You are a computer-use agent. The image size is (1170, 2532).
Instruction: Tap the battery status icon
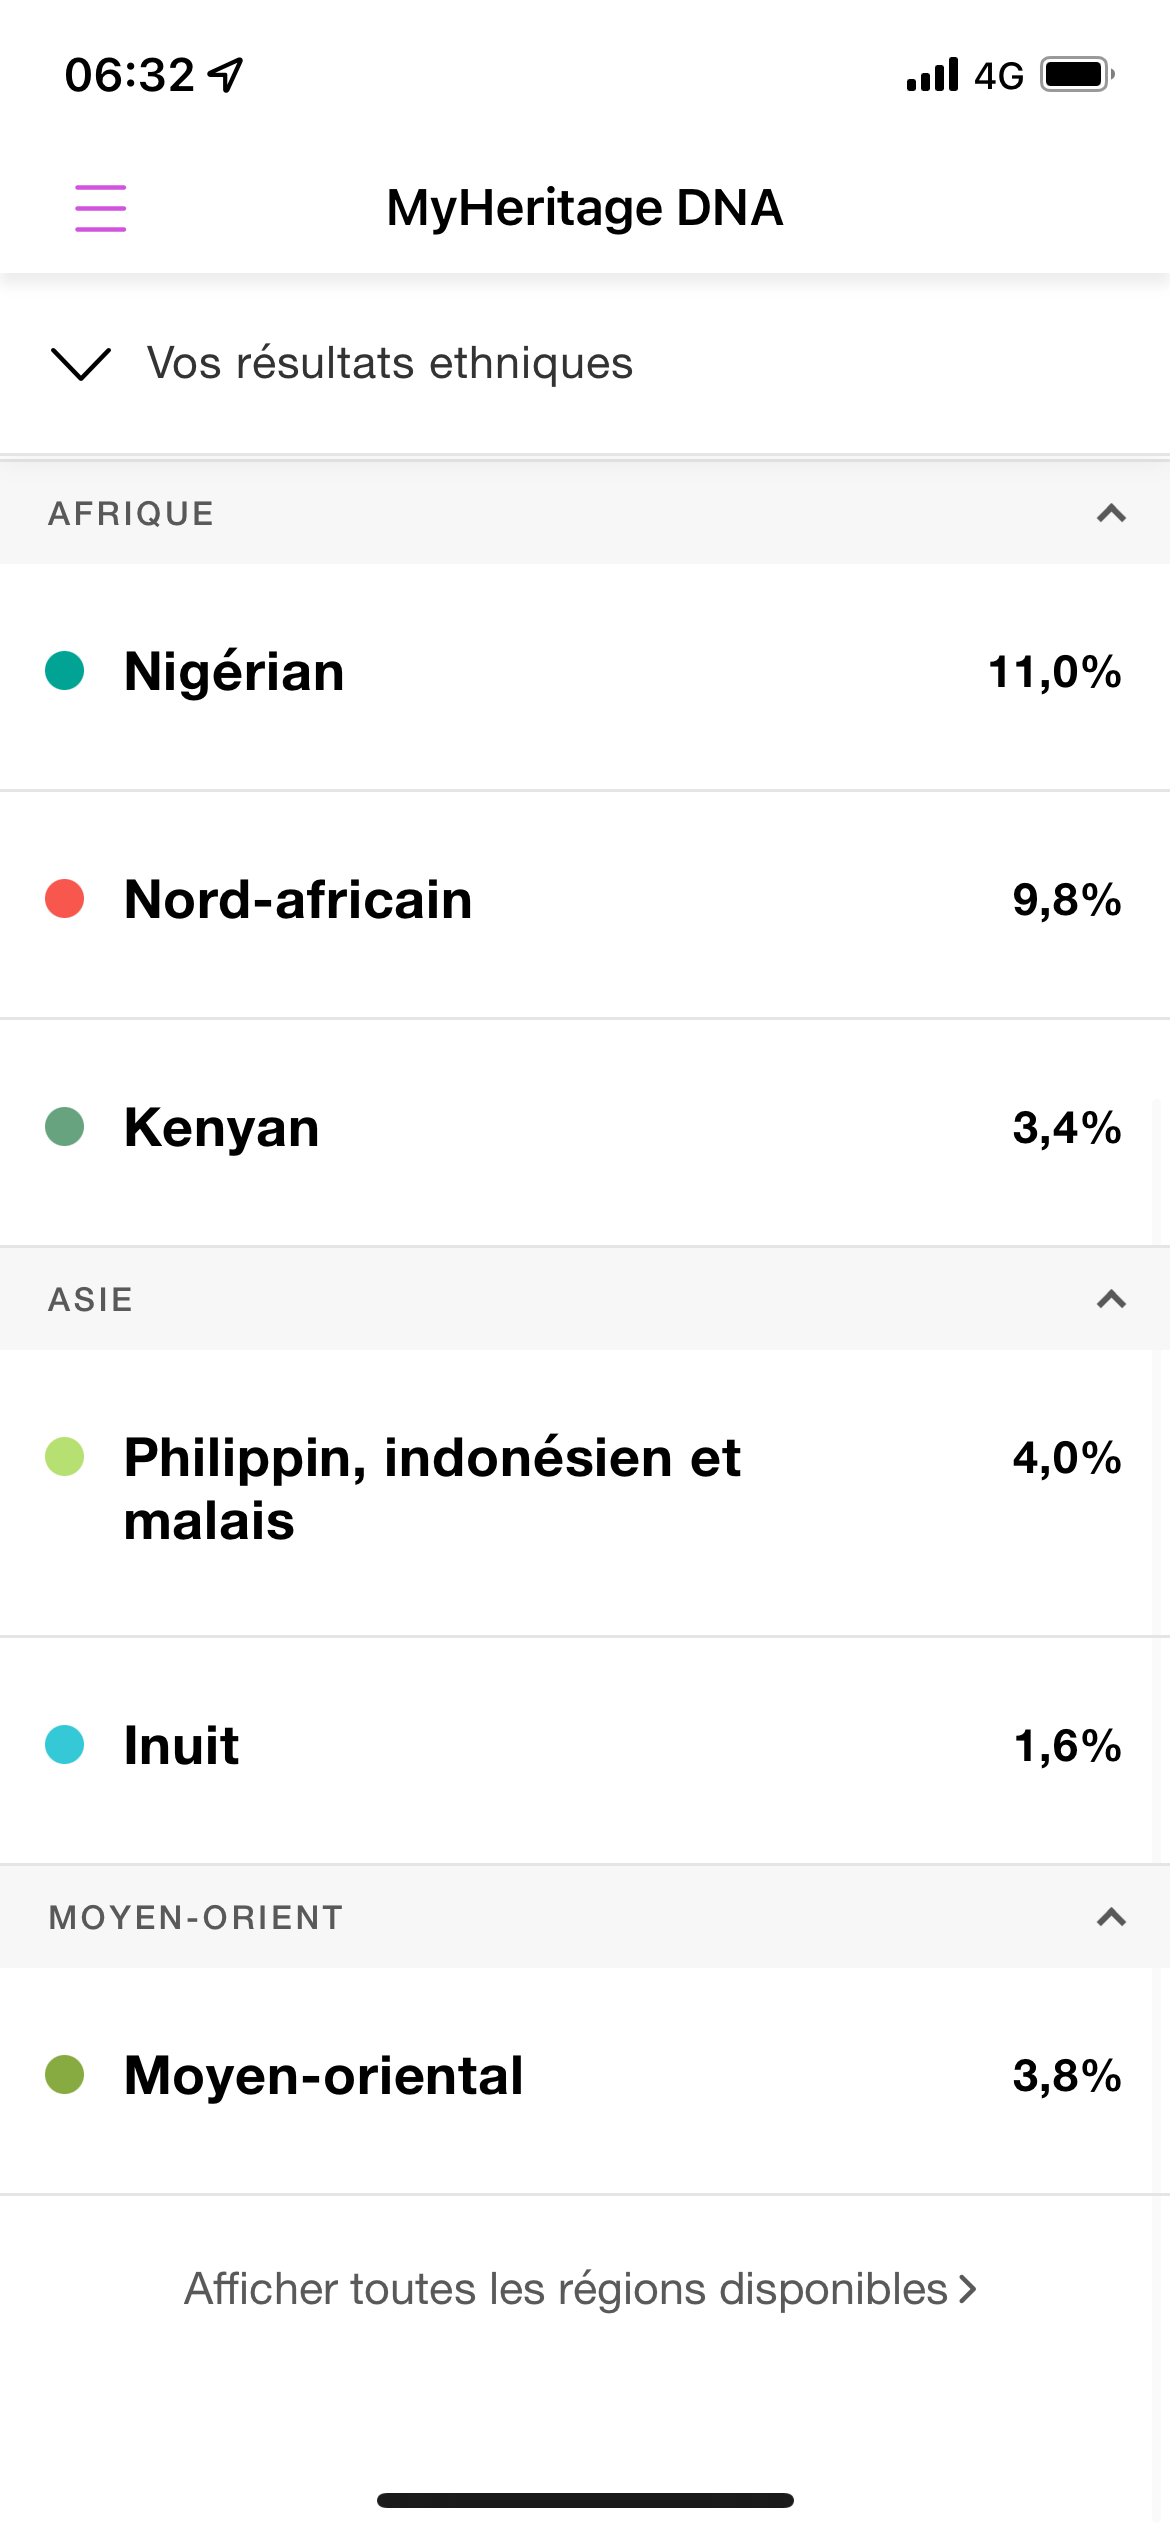coord(1078,75)
